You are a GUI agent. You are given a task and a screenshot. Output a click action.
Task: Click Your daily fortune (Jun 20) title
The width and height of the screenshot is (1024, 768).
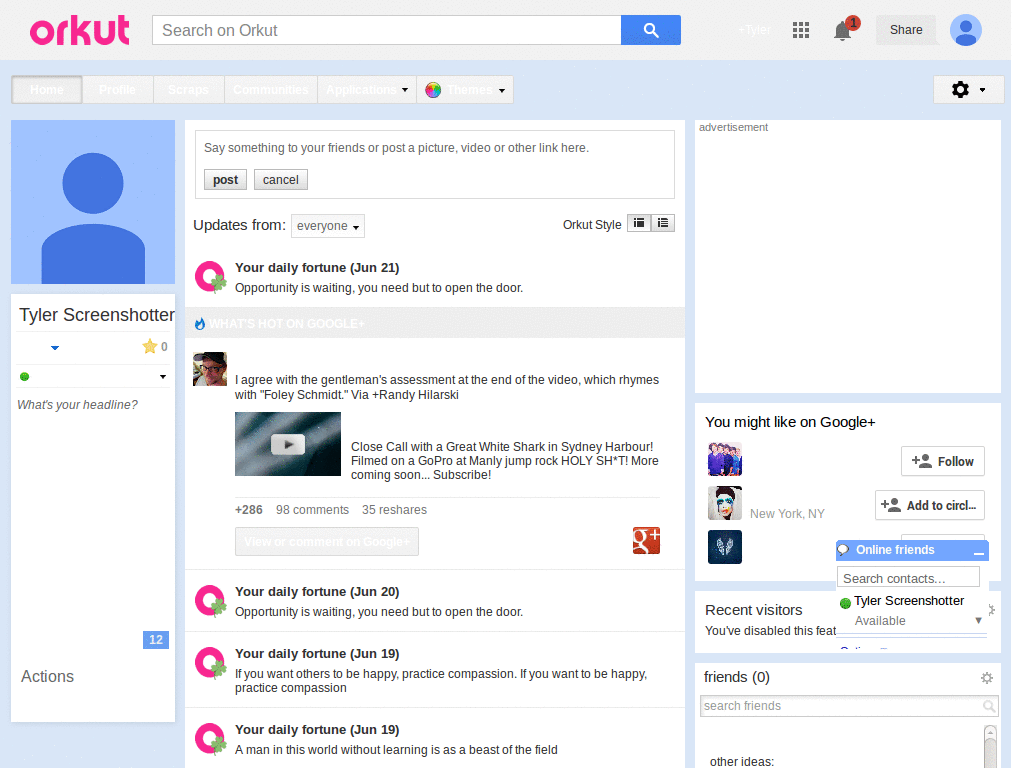(x=317, y=592)
